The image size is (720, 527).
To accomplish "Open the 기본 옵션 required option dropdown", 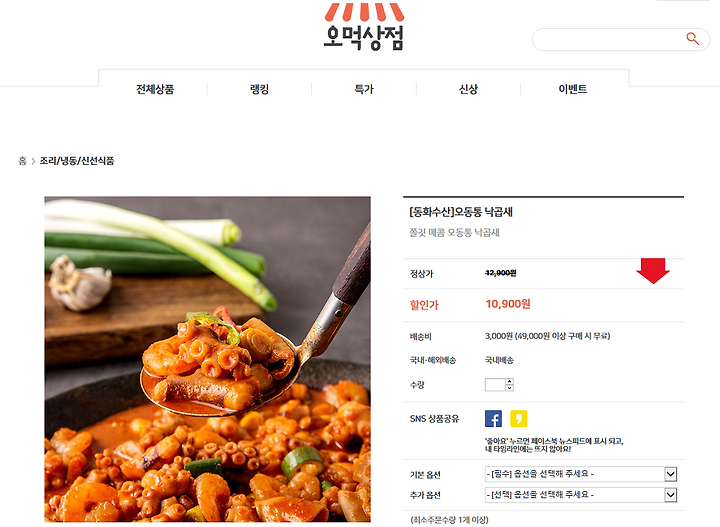I will 581,474.
